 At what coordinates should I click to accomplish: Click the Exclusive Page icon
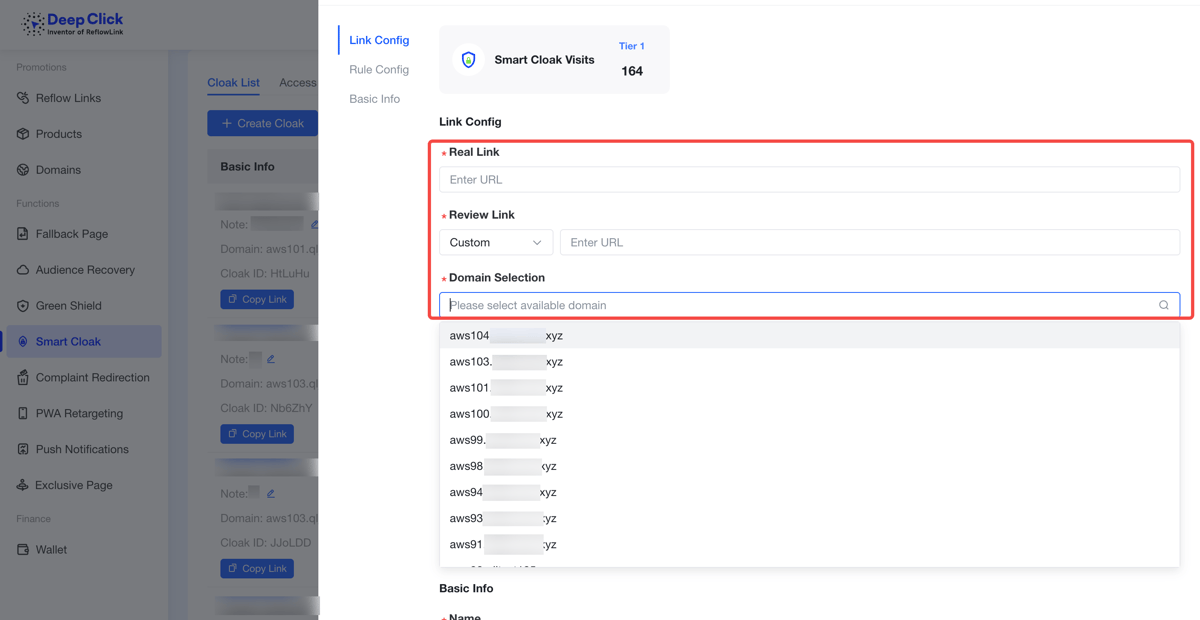coord(23,485)
